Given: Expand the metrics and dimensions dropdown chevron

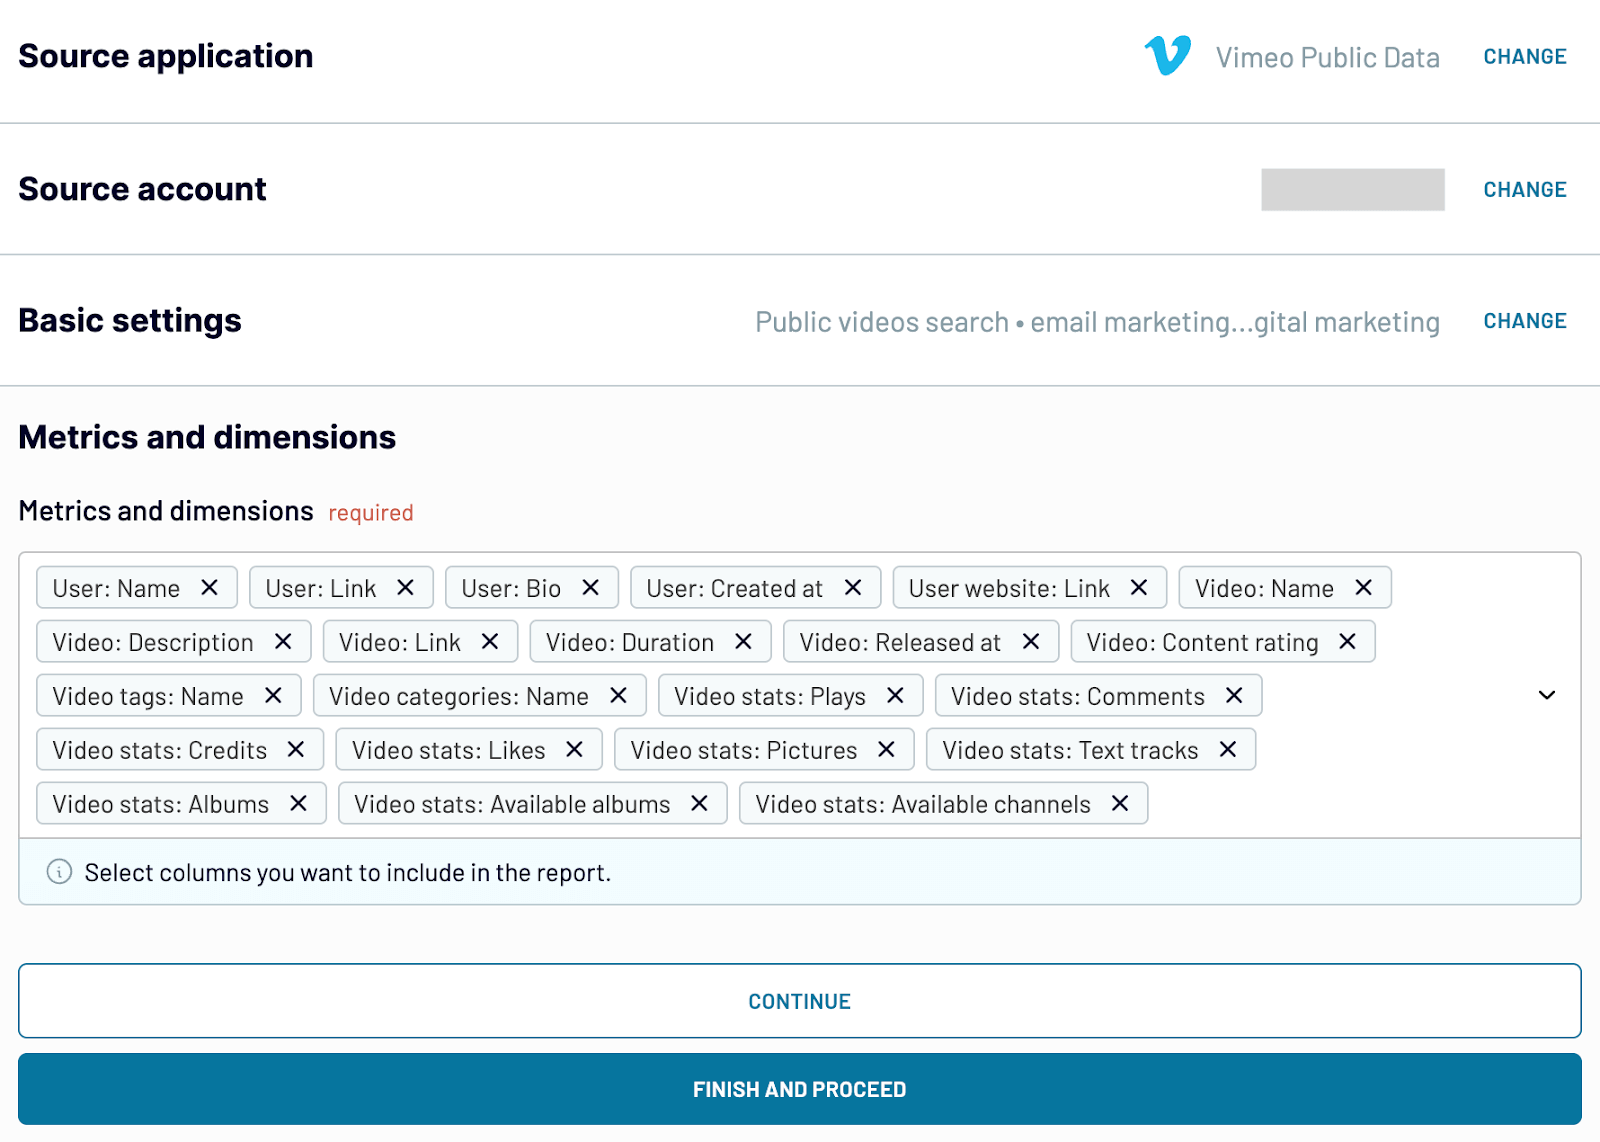Looking at the screenshot, I should [x=1547, y=695].
